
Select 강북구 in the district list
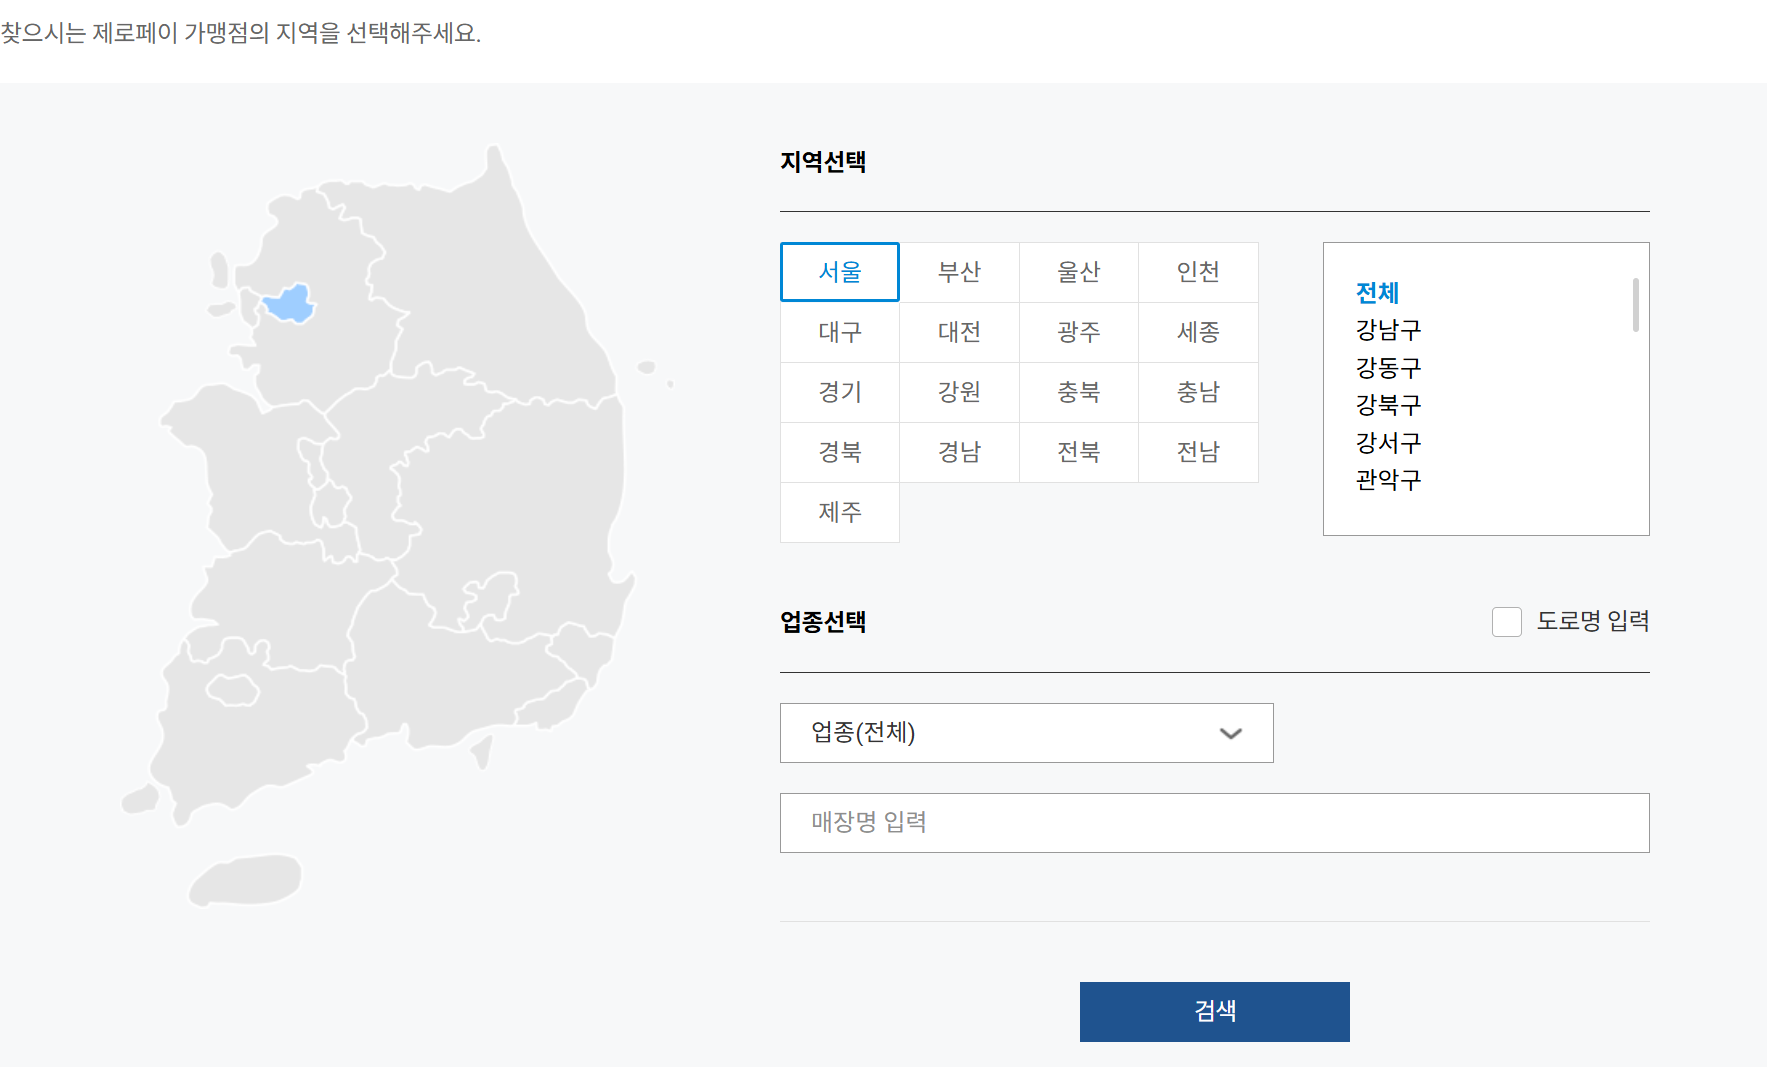pos(1388,405)
